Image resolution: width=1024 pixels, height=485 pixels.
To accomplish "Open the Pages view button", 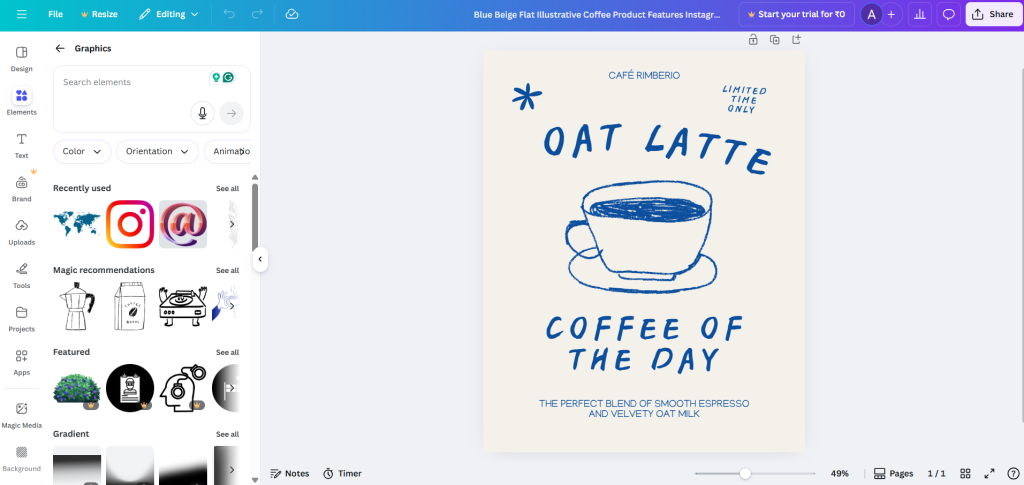I will pos(894,473).
